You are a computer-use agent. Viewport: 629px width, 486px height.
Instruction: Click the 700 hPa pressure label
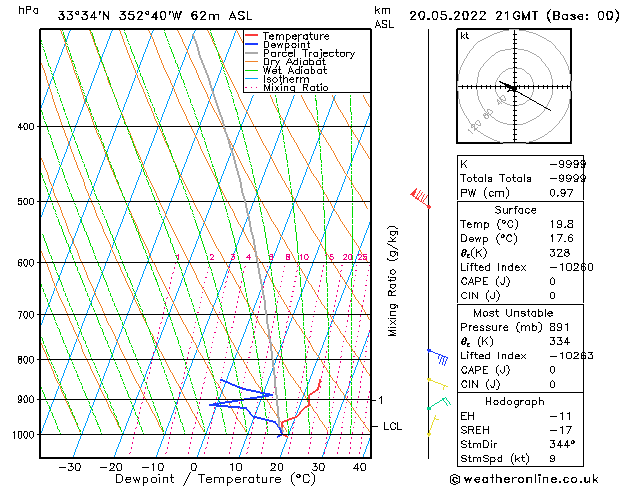(x=26, y=315)
